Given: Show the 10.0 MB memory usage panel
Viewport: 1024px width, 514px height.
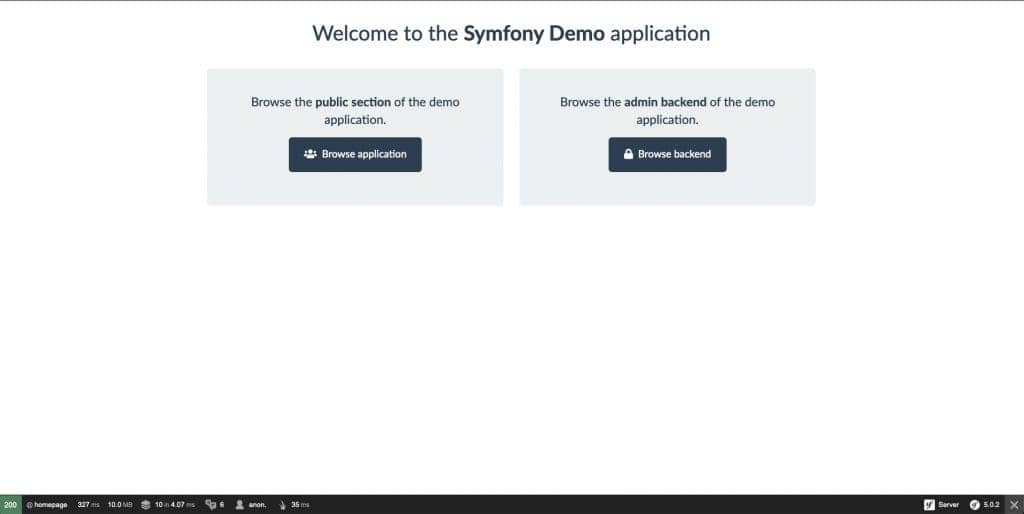Looking at the screenshot, I should (x=120, y=505).
